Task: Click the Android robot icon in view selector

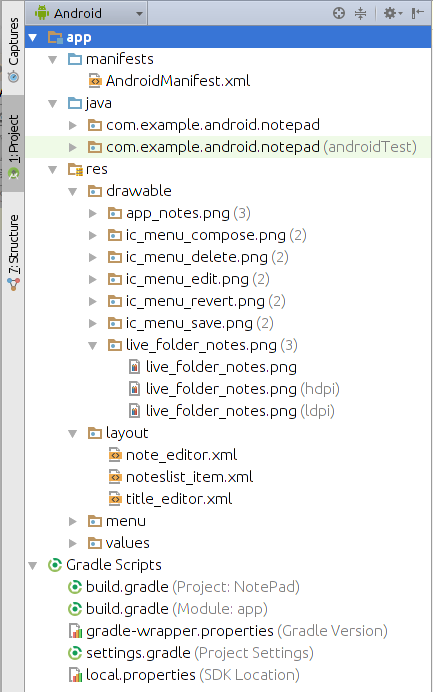Action: [x=42, y=13]
